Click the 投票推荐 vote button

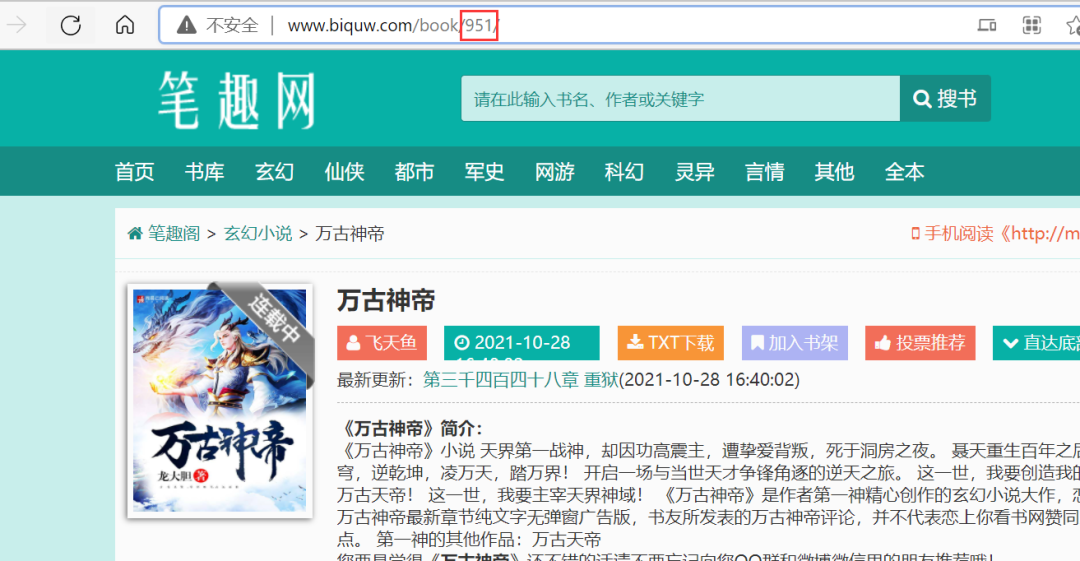point(920,343)
